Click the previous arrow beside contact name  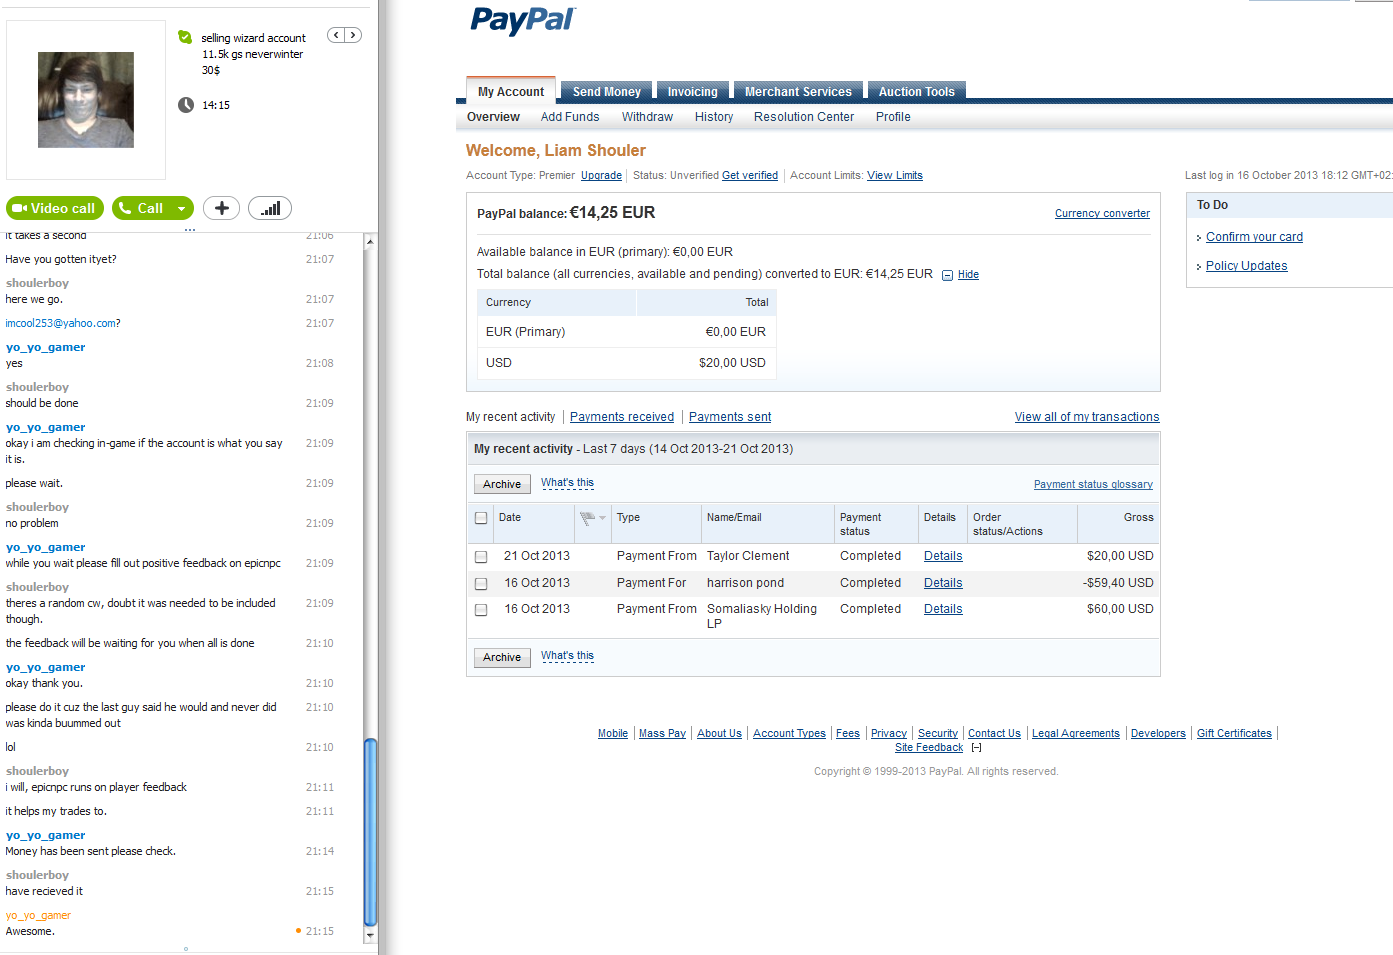[337, 35]
